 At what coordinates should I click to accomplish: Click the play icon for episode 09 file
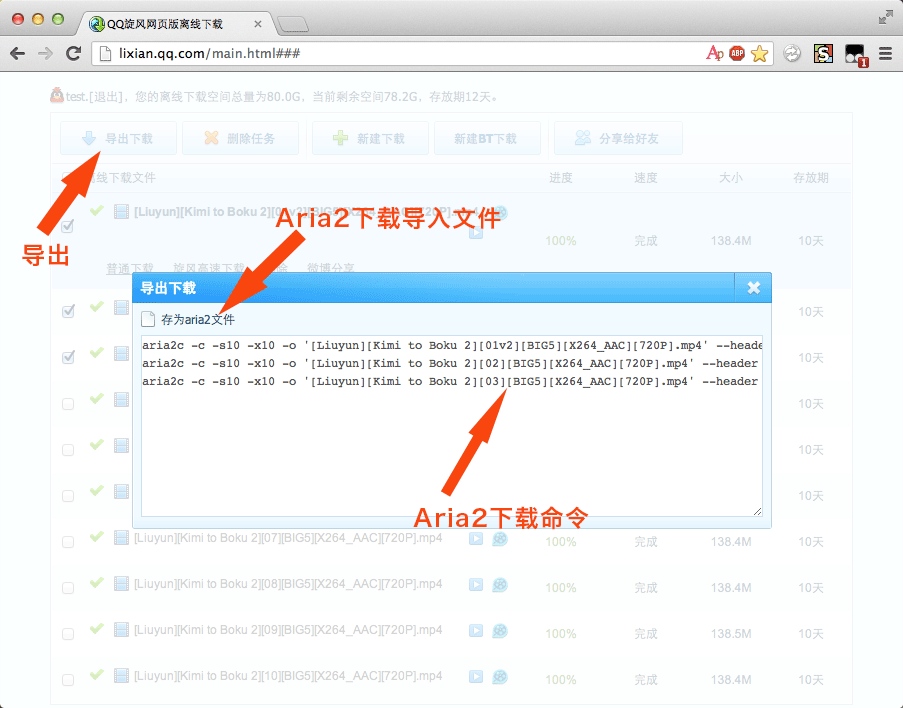(x=476, y=630)
